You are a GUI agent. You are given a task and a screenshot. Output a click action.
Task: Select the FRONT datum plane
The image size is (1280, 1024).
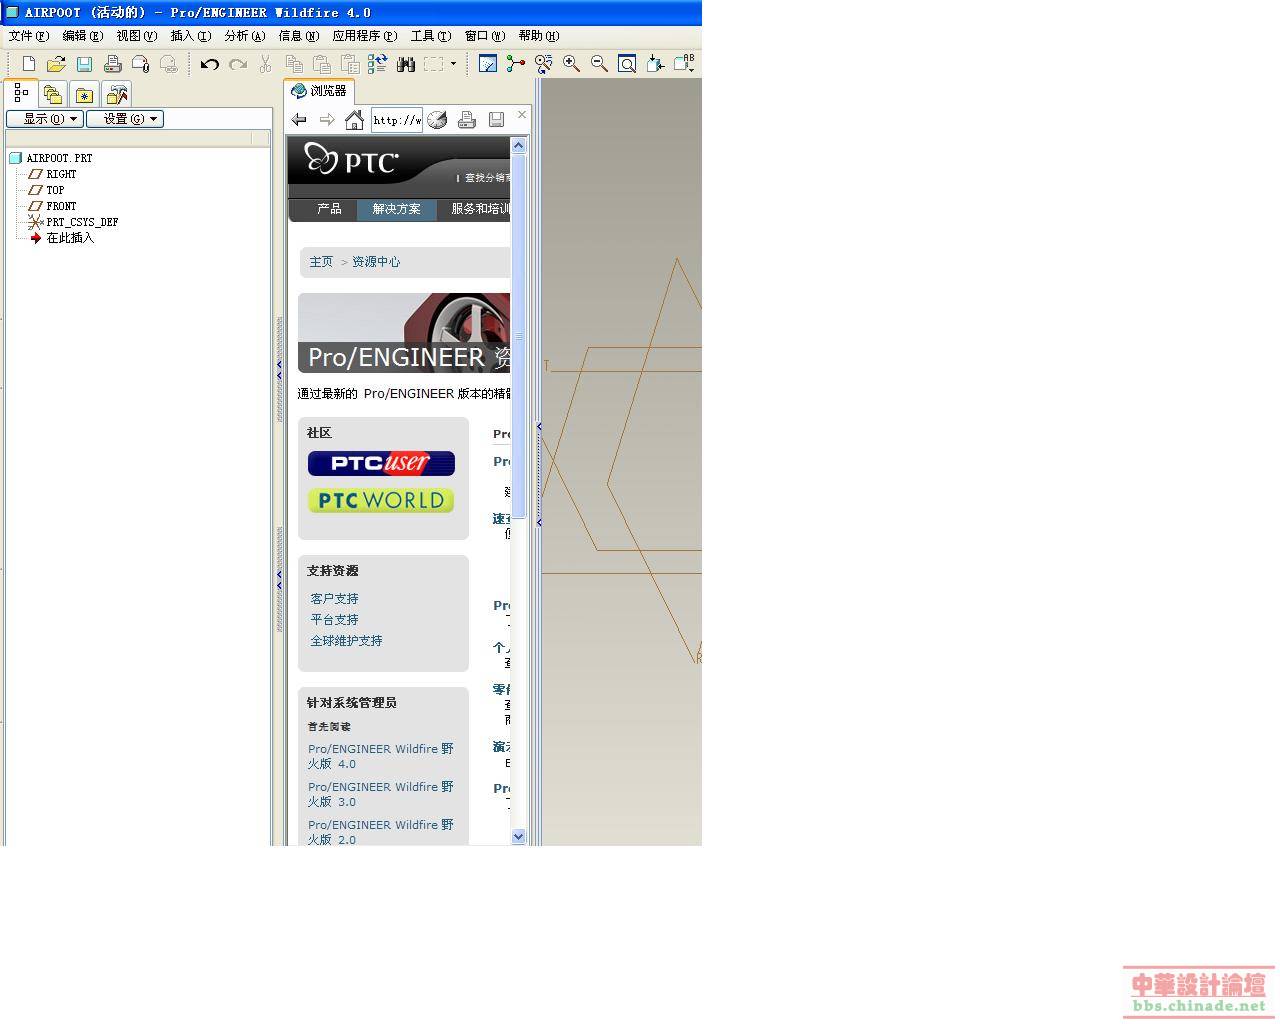coord(52,206)
